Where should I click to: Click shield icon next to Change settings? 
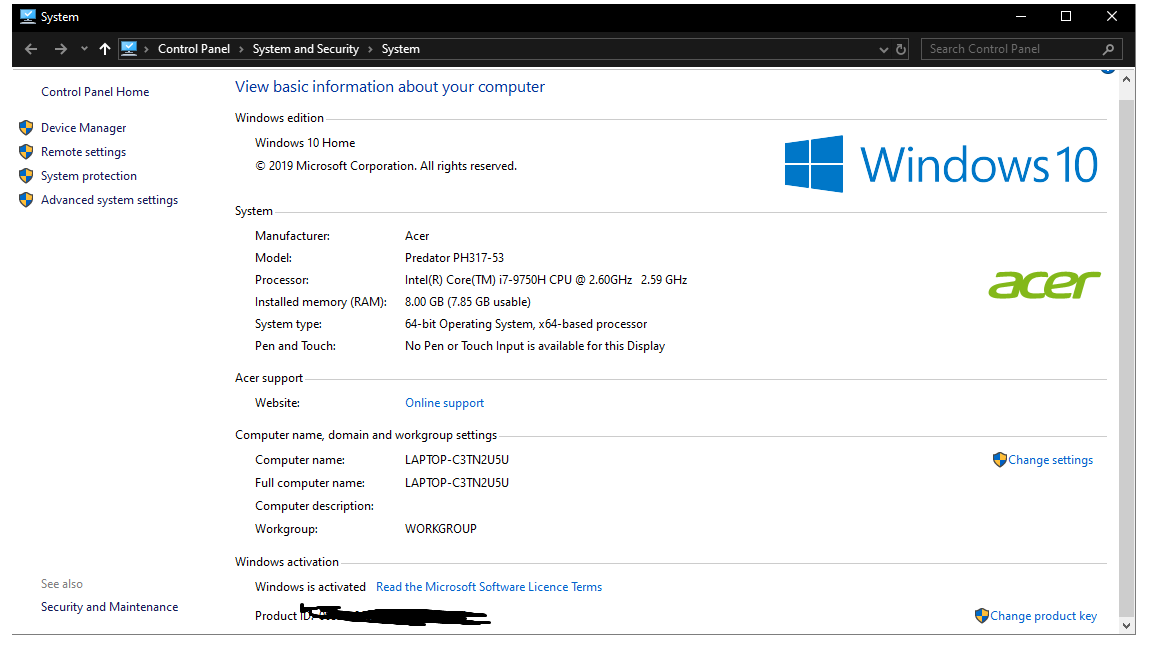(999, 460)
